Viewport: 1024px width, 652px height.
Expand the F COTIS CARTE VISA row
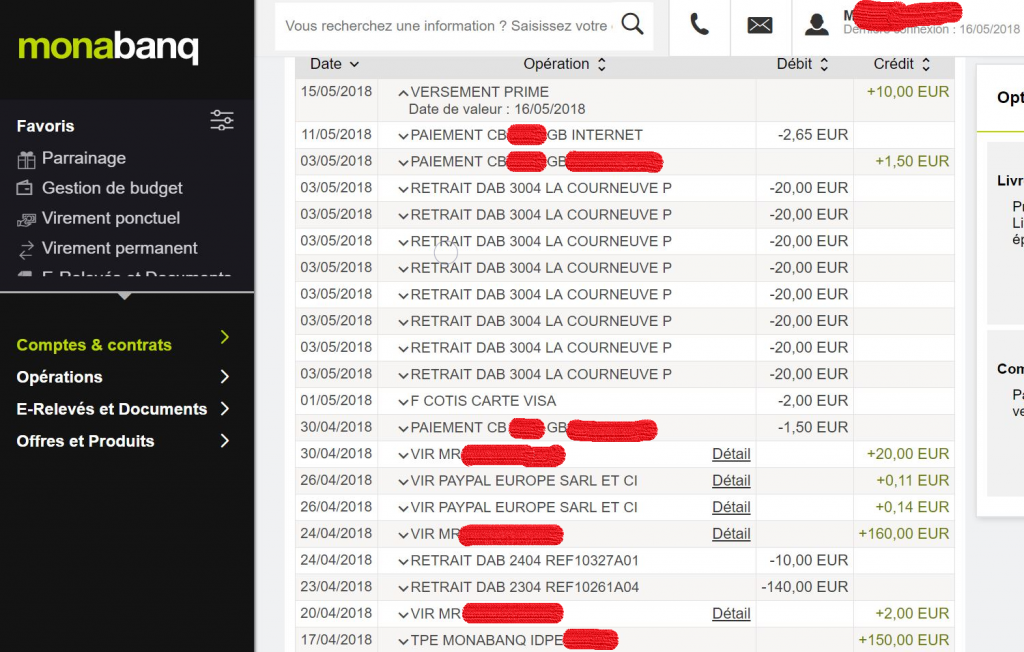coord(403,402)
